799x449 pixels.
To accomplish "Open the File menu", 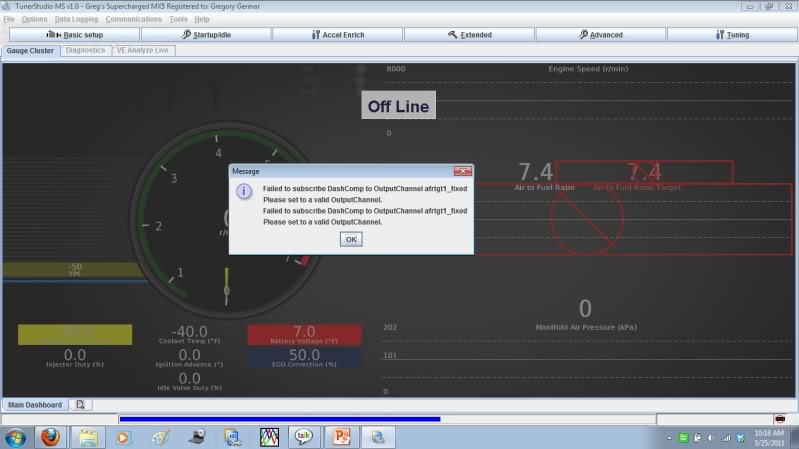I will pos(9,19).
